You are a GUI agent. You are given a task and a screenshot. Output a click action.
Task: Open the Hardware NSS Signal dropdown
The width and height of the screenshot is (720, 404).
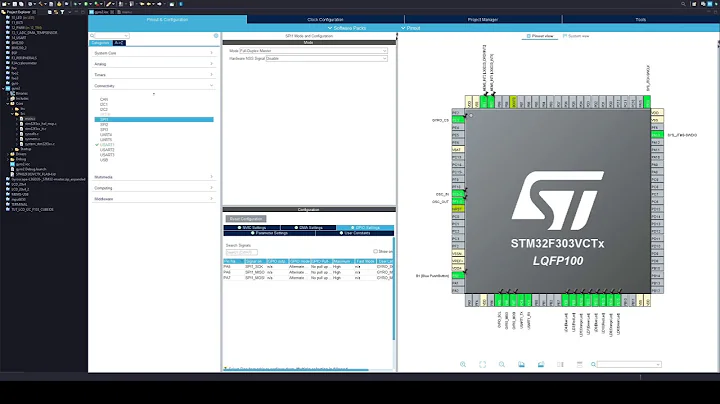[x=326, y=58]
